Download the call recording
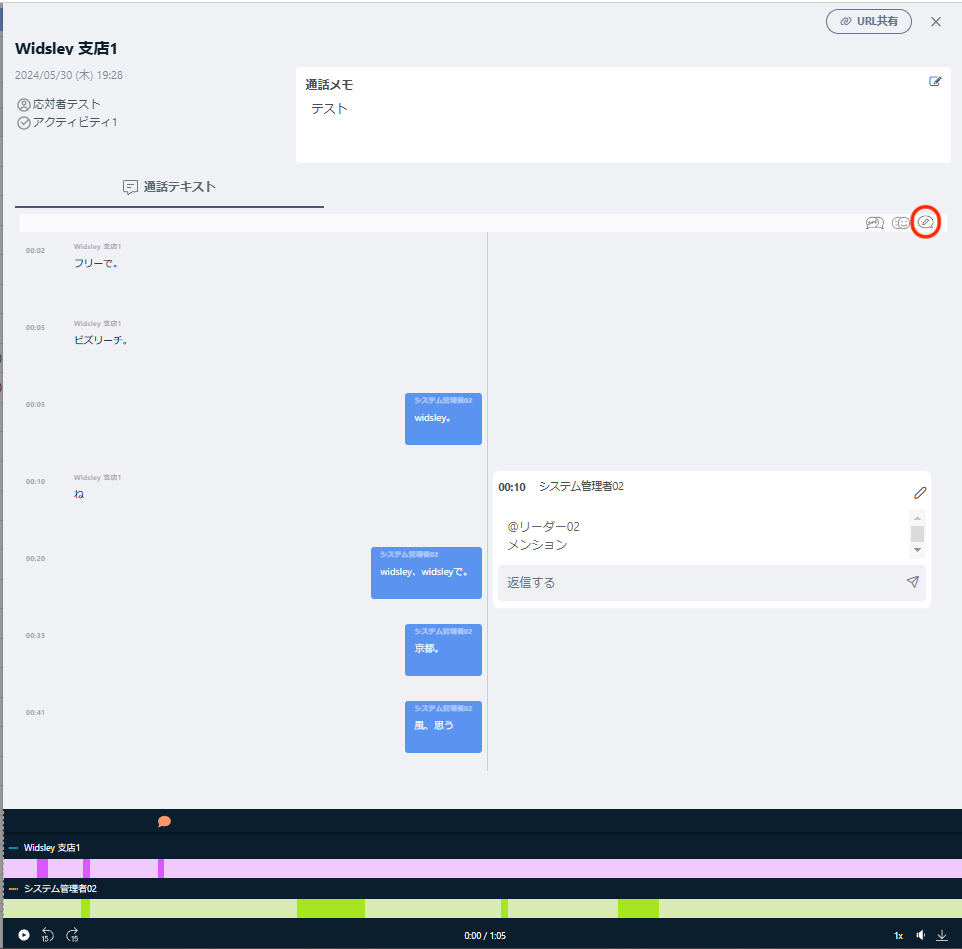 pos(941,935)
